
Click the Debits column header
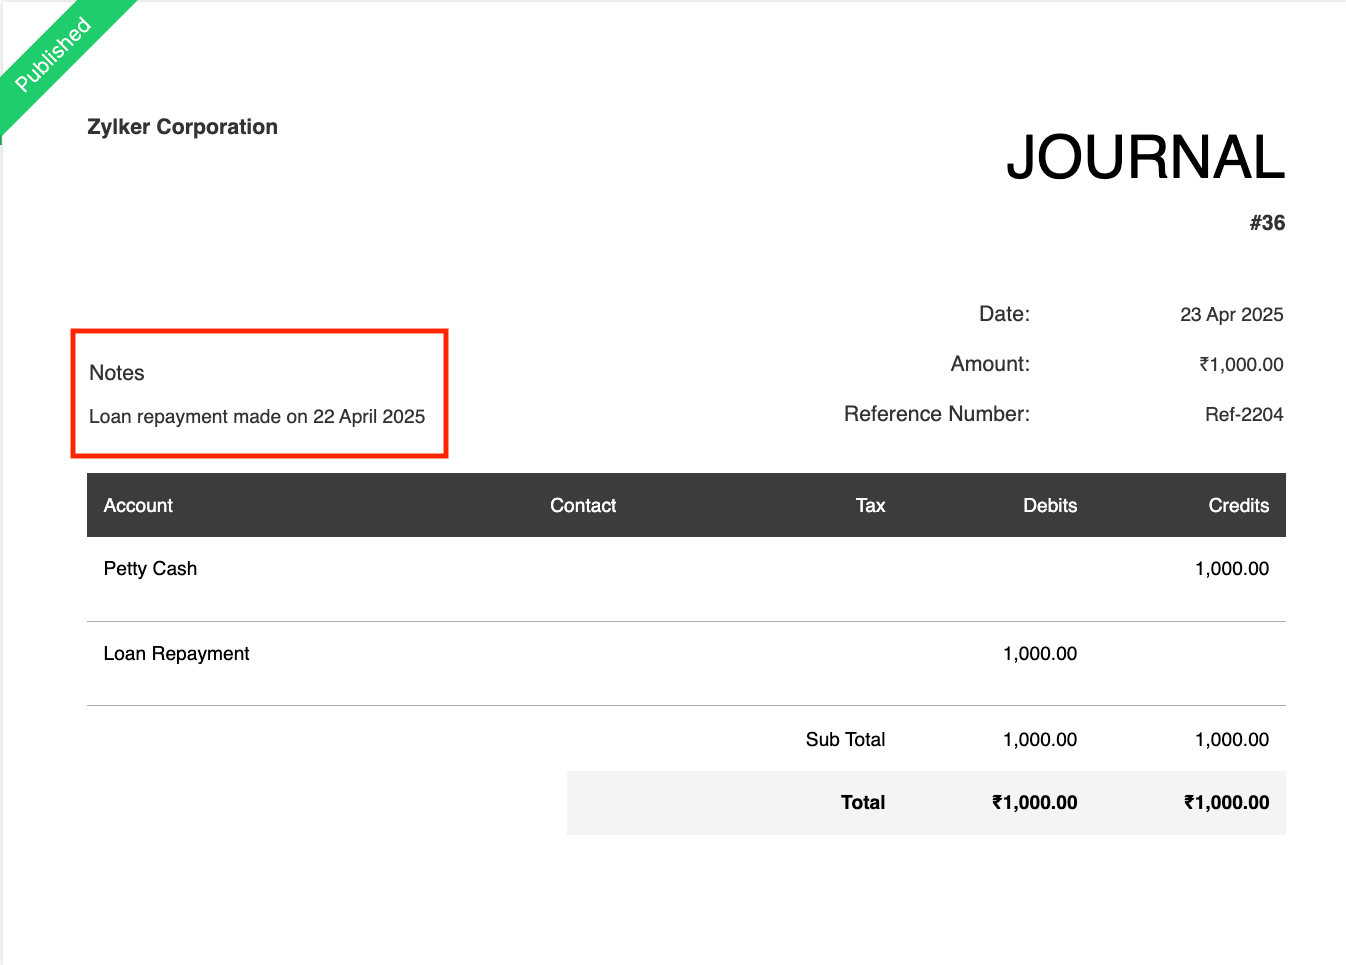1049,505
